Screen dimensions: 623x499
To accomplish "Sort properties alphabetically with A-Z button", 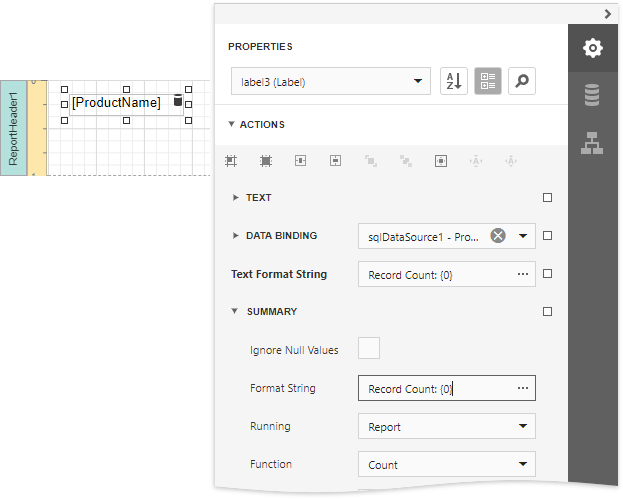I will [x=454, y=81].
